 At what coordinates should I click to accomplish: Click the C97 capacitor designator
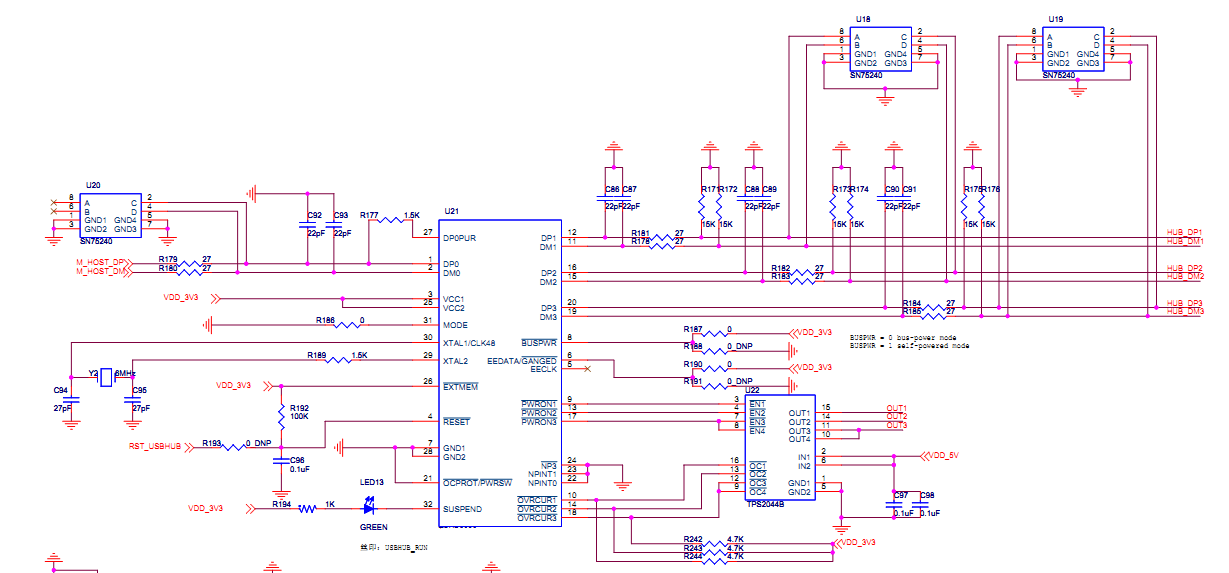point(901,495)
